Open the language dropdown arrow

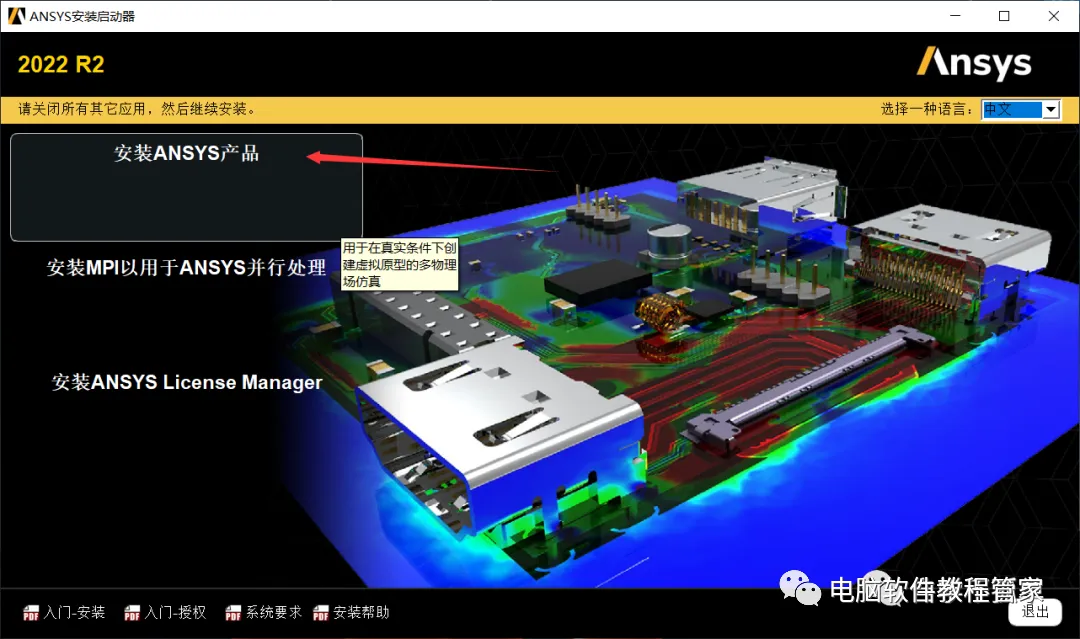1050,109
